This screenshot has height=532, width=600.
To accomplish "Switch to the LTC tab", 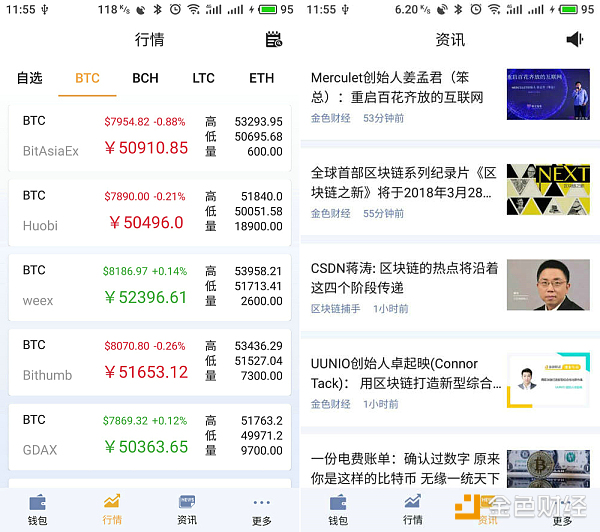I will pos(203,78).
